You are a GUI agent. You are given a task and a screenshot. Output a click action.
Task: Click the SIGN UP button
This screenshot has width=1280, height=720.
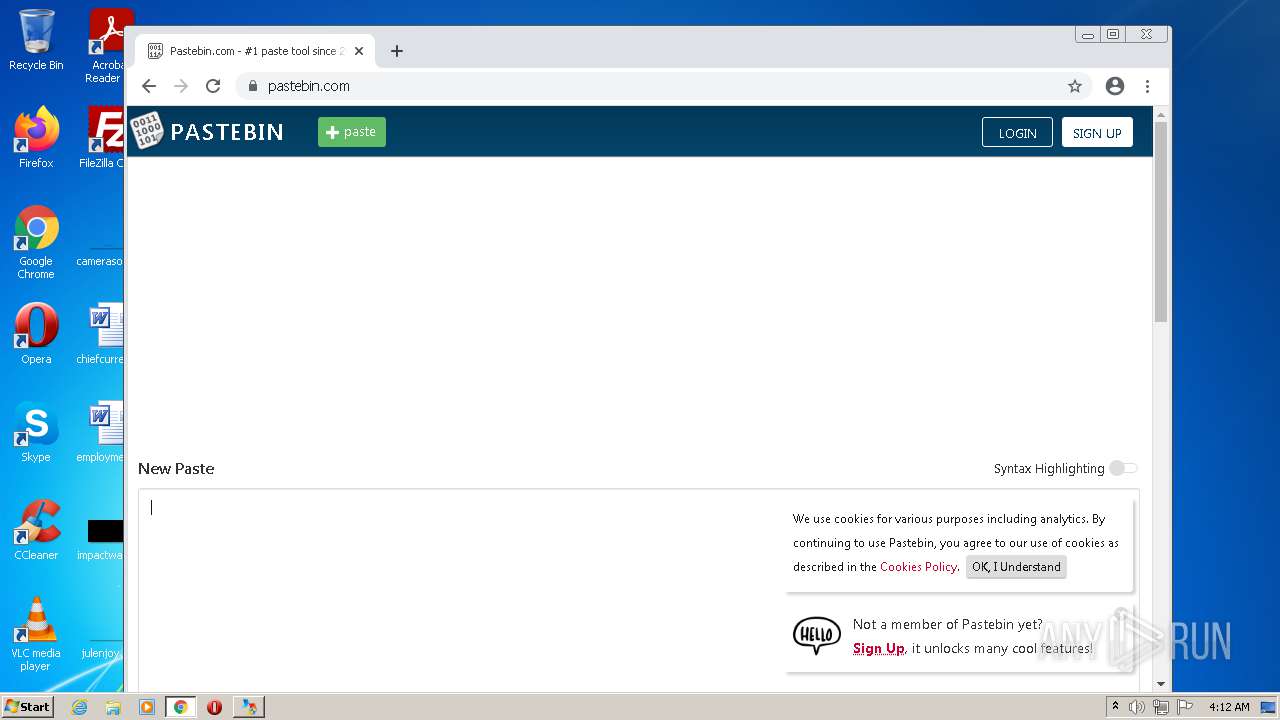coord(1097,133)
